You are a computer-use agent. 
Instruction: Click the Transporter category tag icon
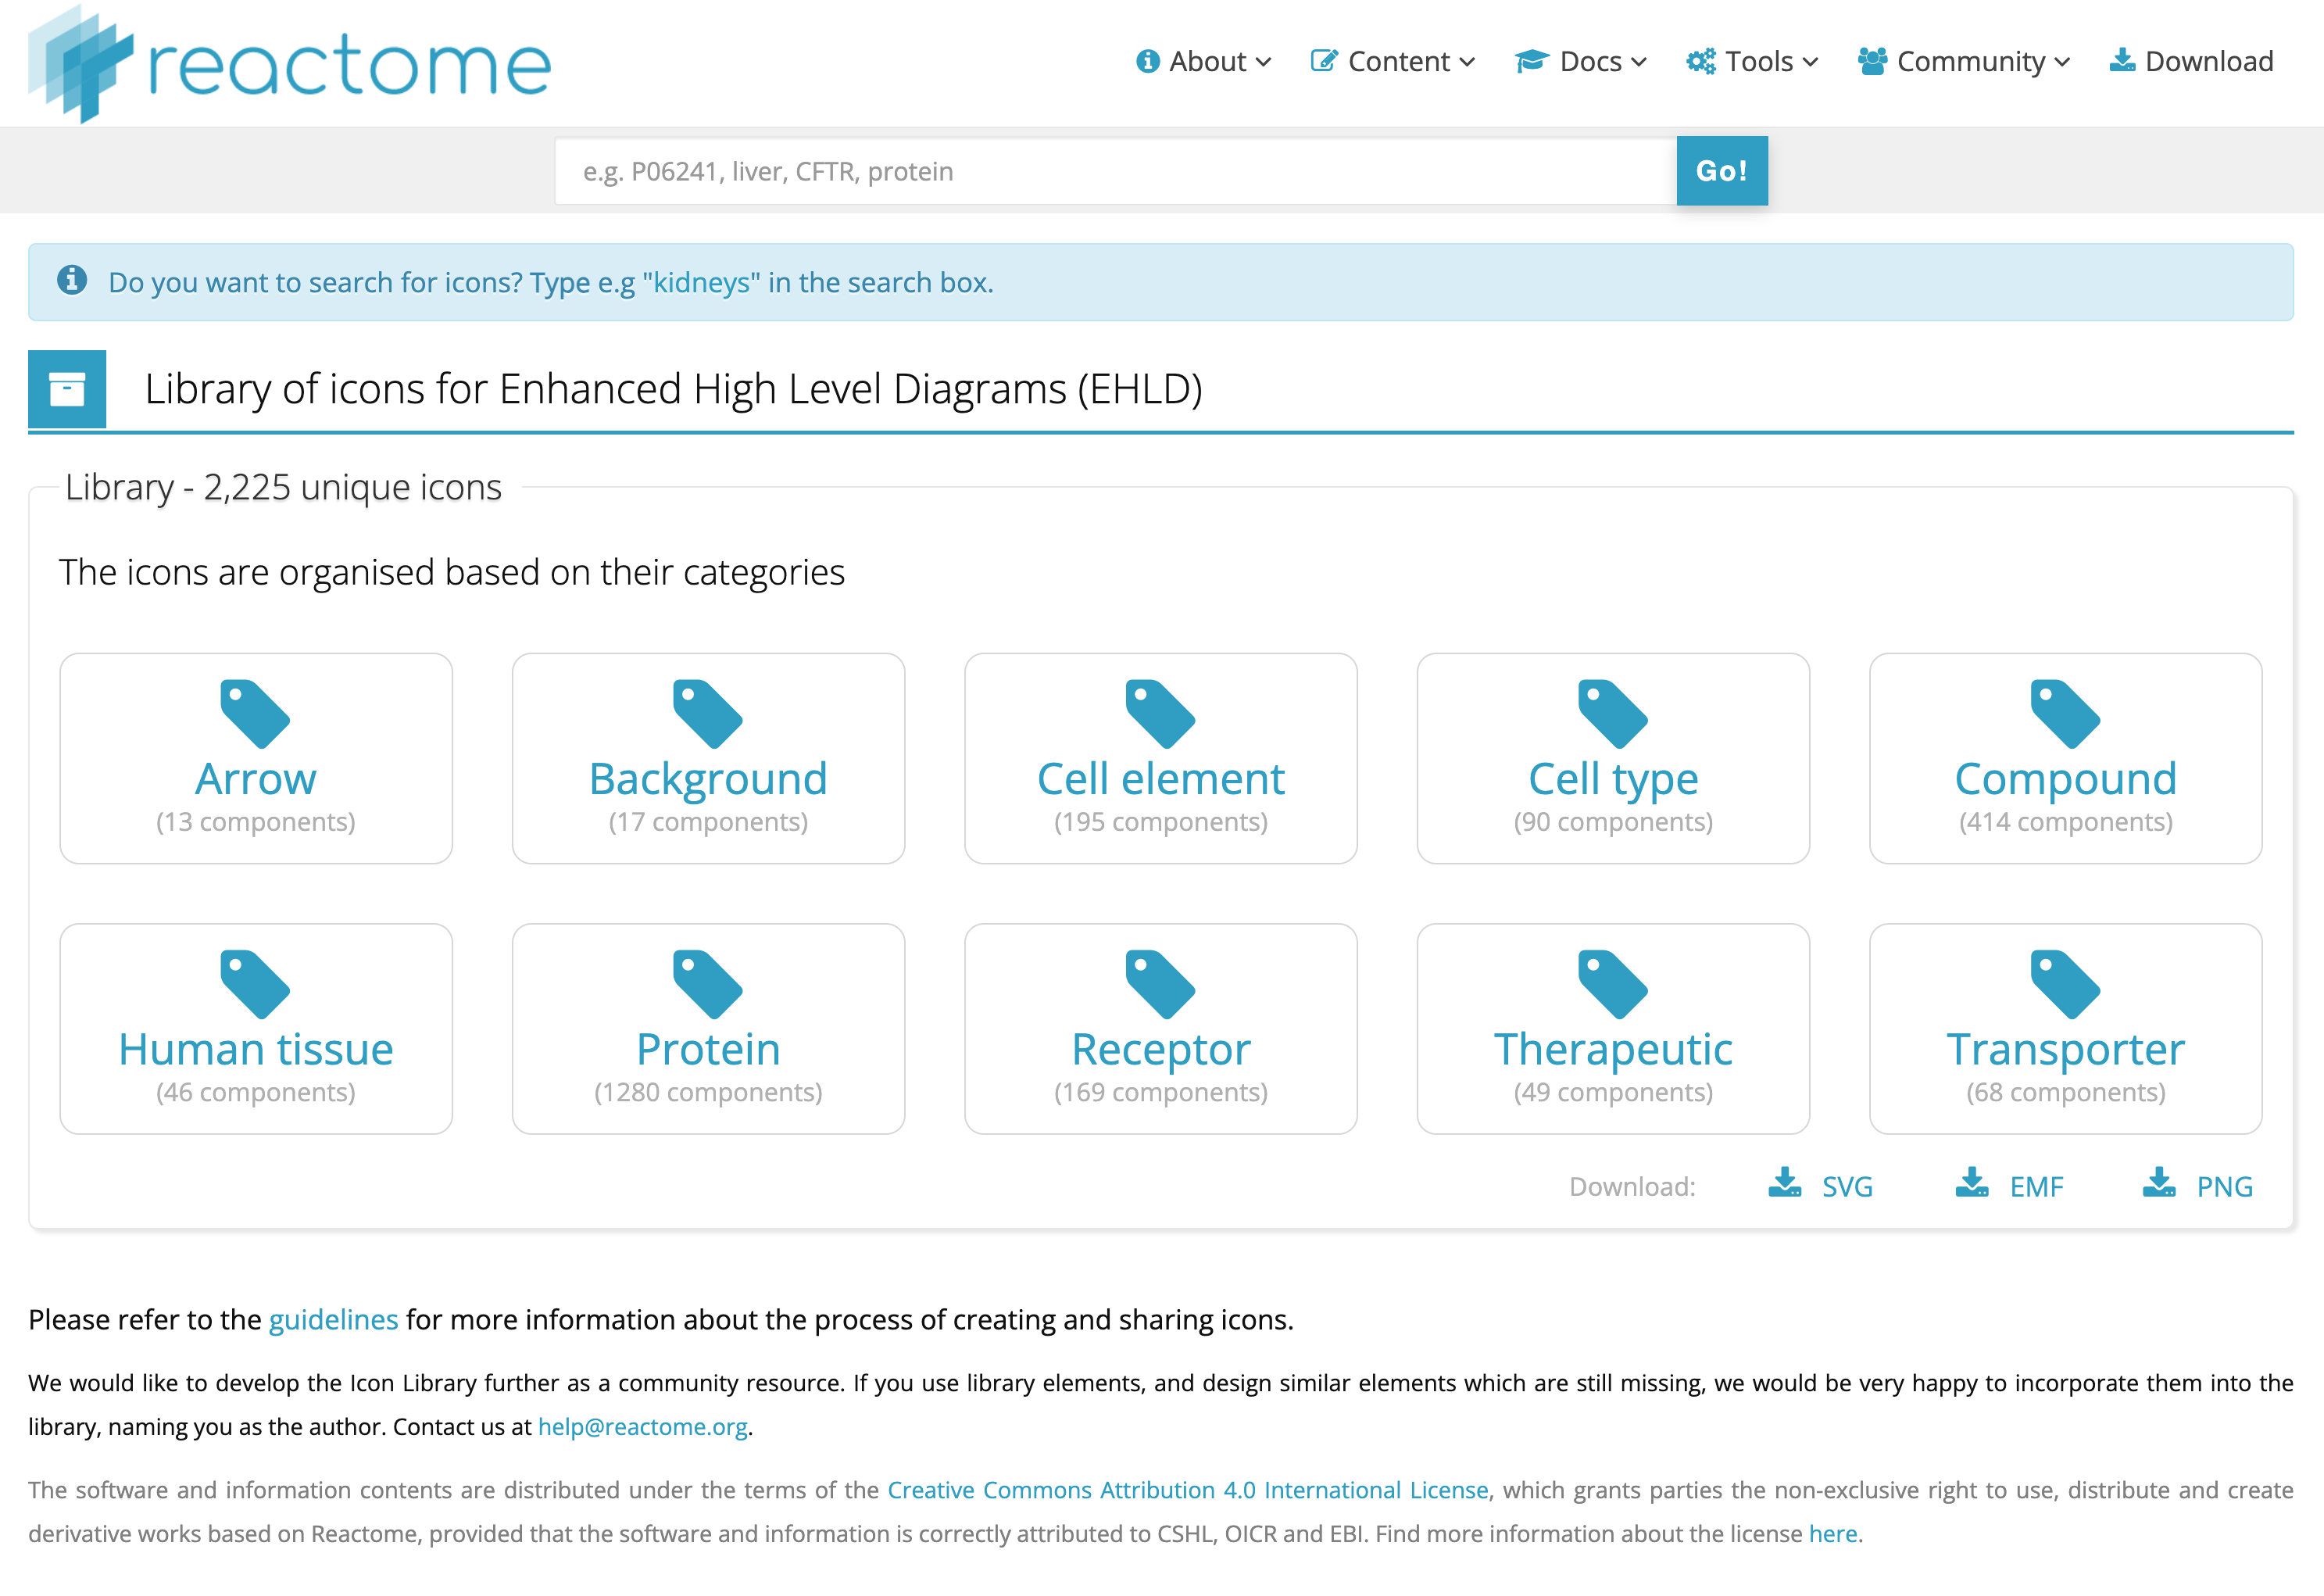(x=2064, y=983)
